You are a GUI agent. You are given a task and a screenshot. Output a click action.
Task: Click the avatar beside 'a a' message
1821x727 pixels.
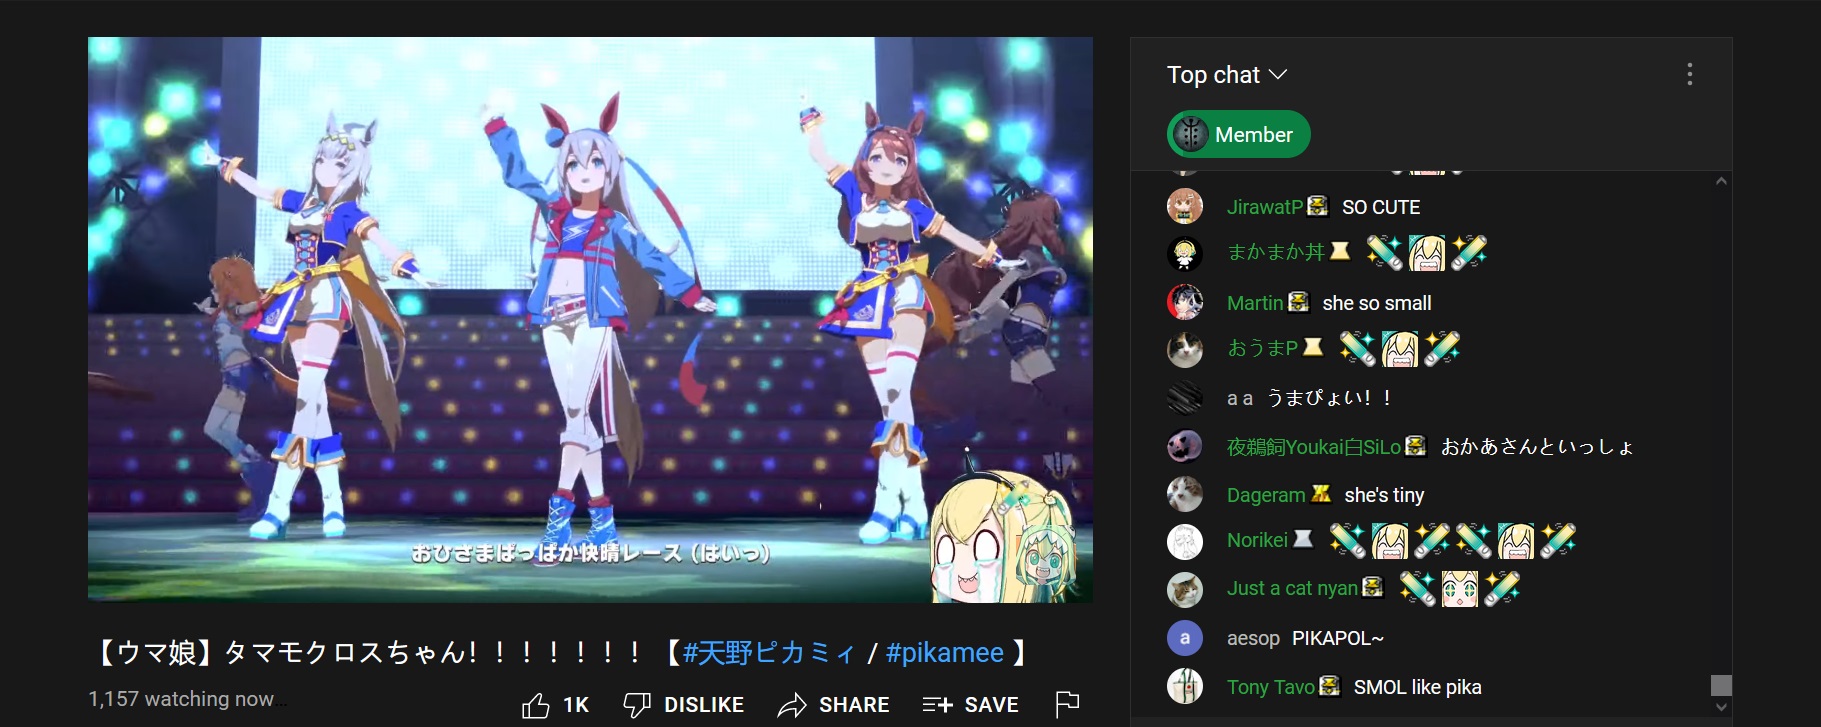pyautogui.click(x=1185, y=397)
